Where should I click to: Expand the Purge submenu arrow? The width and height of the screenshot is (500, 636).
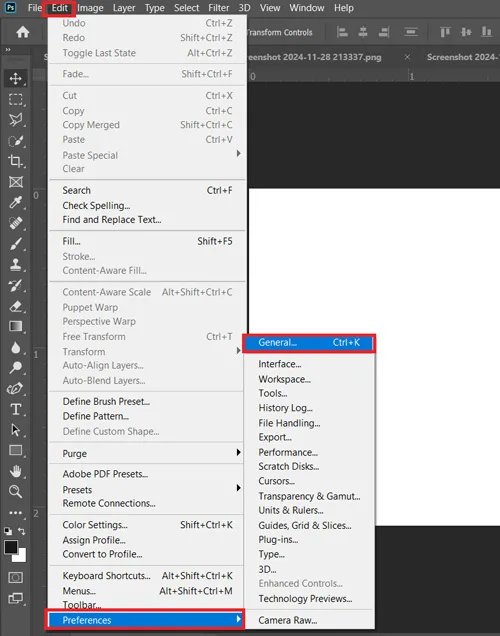click(x=239, y=452)
